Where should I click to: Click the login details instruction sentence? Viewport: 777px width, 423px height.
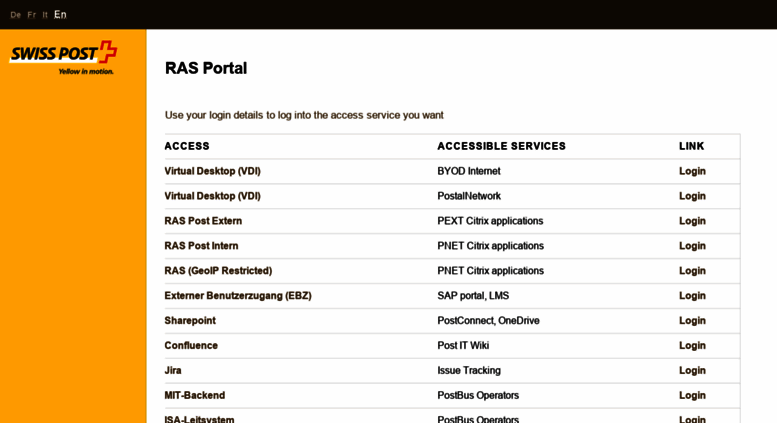(304, 115)
